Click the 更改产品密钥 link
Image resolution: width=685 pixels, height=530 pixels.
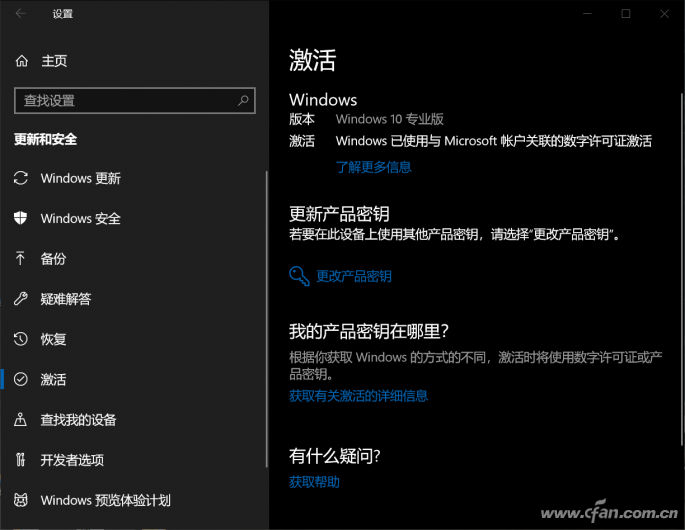354,276
